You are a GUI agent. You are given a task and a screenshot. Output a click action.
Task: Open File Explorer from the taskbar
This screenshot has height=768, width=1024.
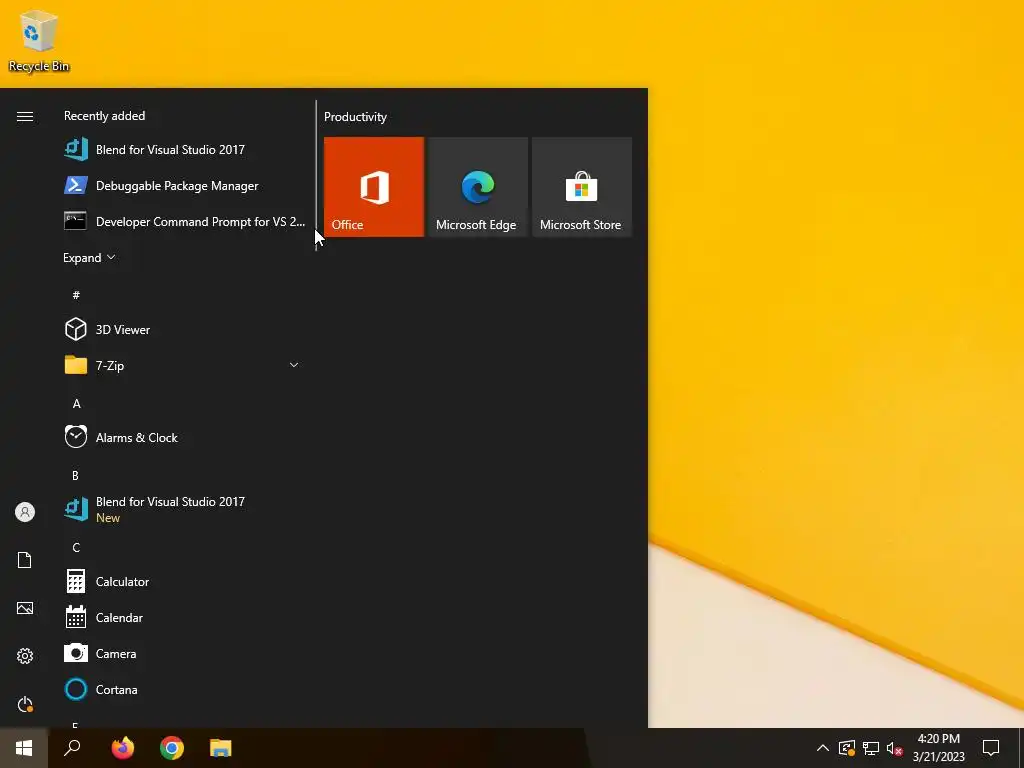point(221,748)
